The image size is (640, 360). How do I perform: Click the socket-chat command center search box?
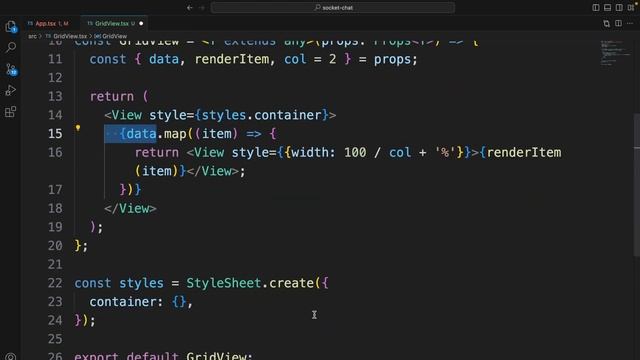pyautogui.click(x=333, y=7)
